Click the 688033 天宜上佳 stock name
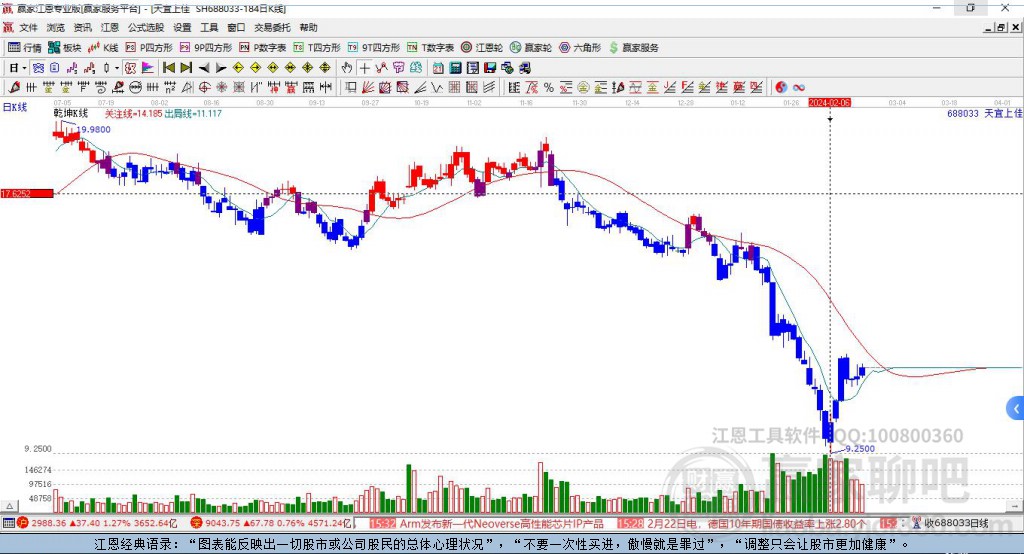Viewport: 1024px width, 554px height. 984,113
